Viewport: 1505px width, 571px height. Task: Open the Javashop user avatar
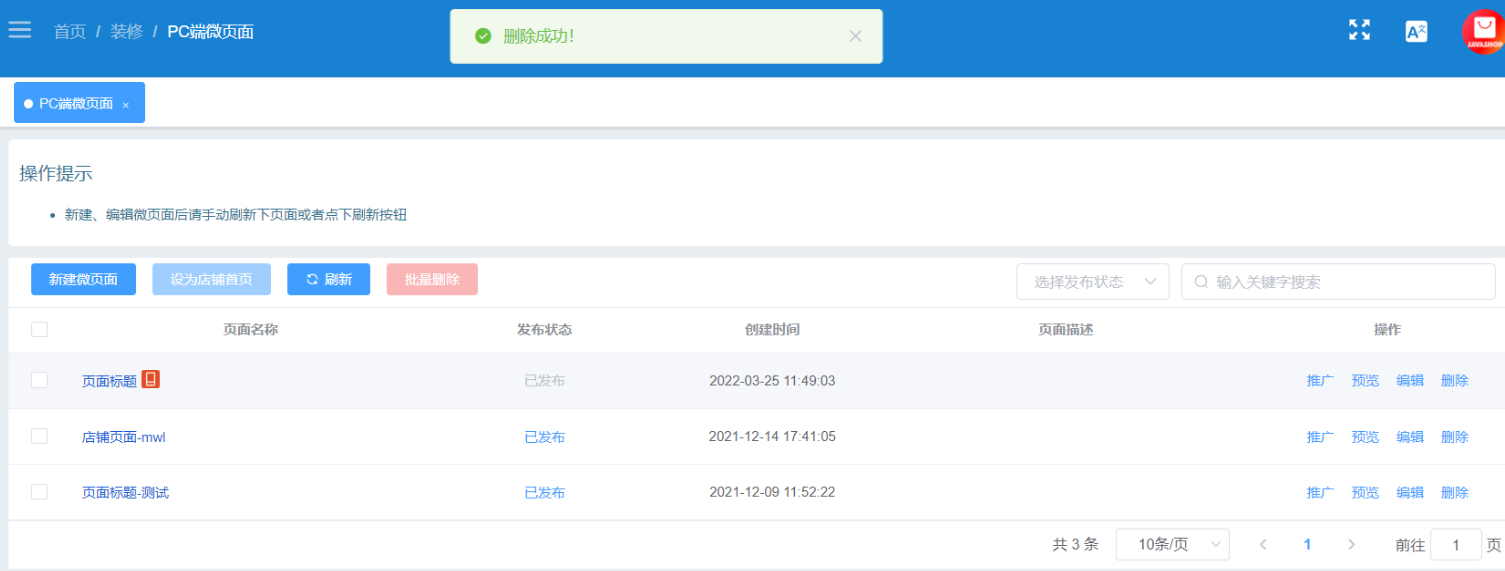(x=1484, y=31)
